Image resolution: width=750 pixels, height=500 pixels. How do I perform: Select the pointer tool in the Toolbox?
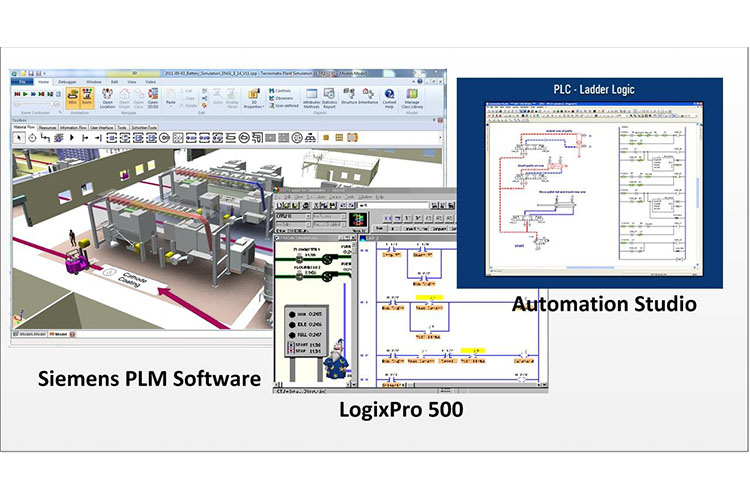click(19, 138)
